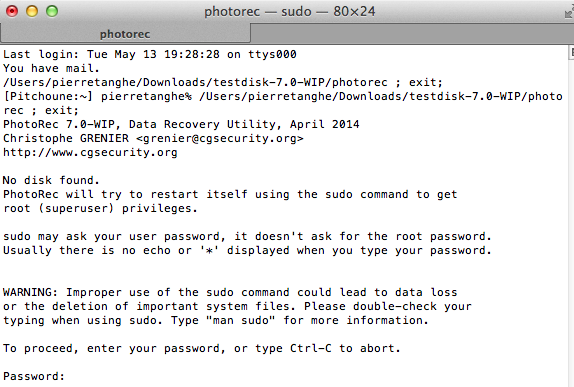Click the scrollbar at the terminal's right edge
Viewport: 574px width, 387px height.
571,216
